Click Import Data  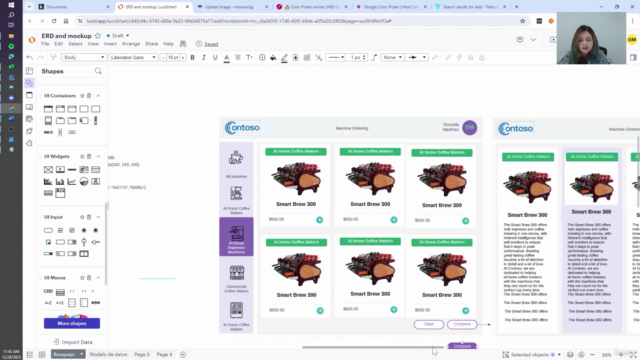point(73,342)
